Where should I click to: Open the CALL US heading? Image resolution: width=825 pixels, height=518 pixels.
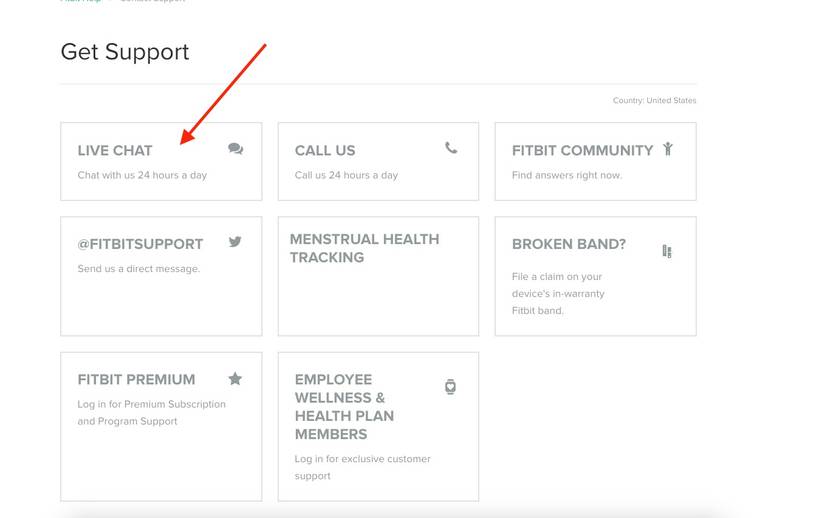[x=325, y=150]
